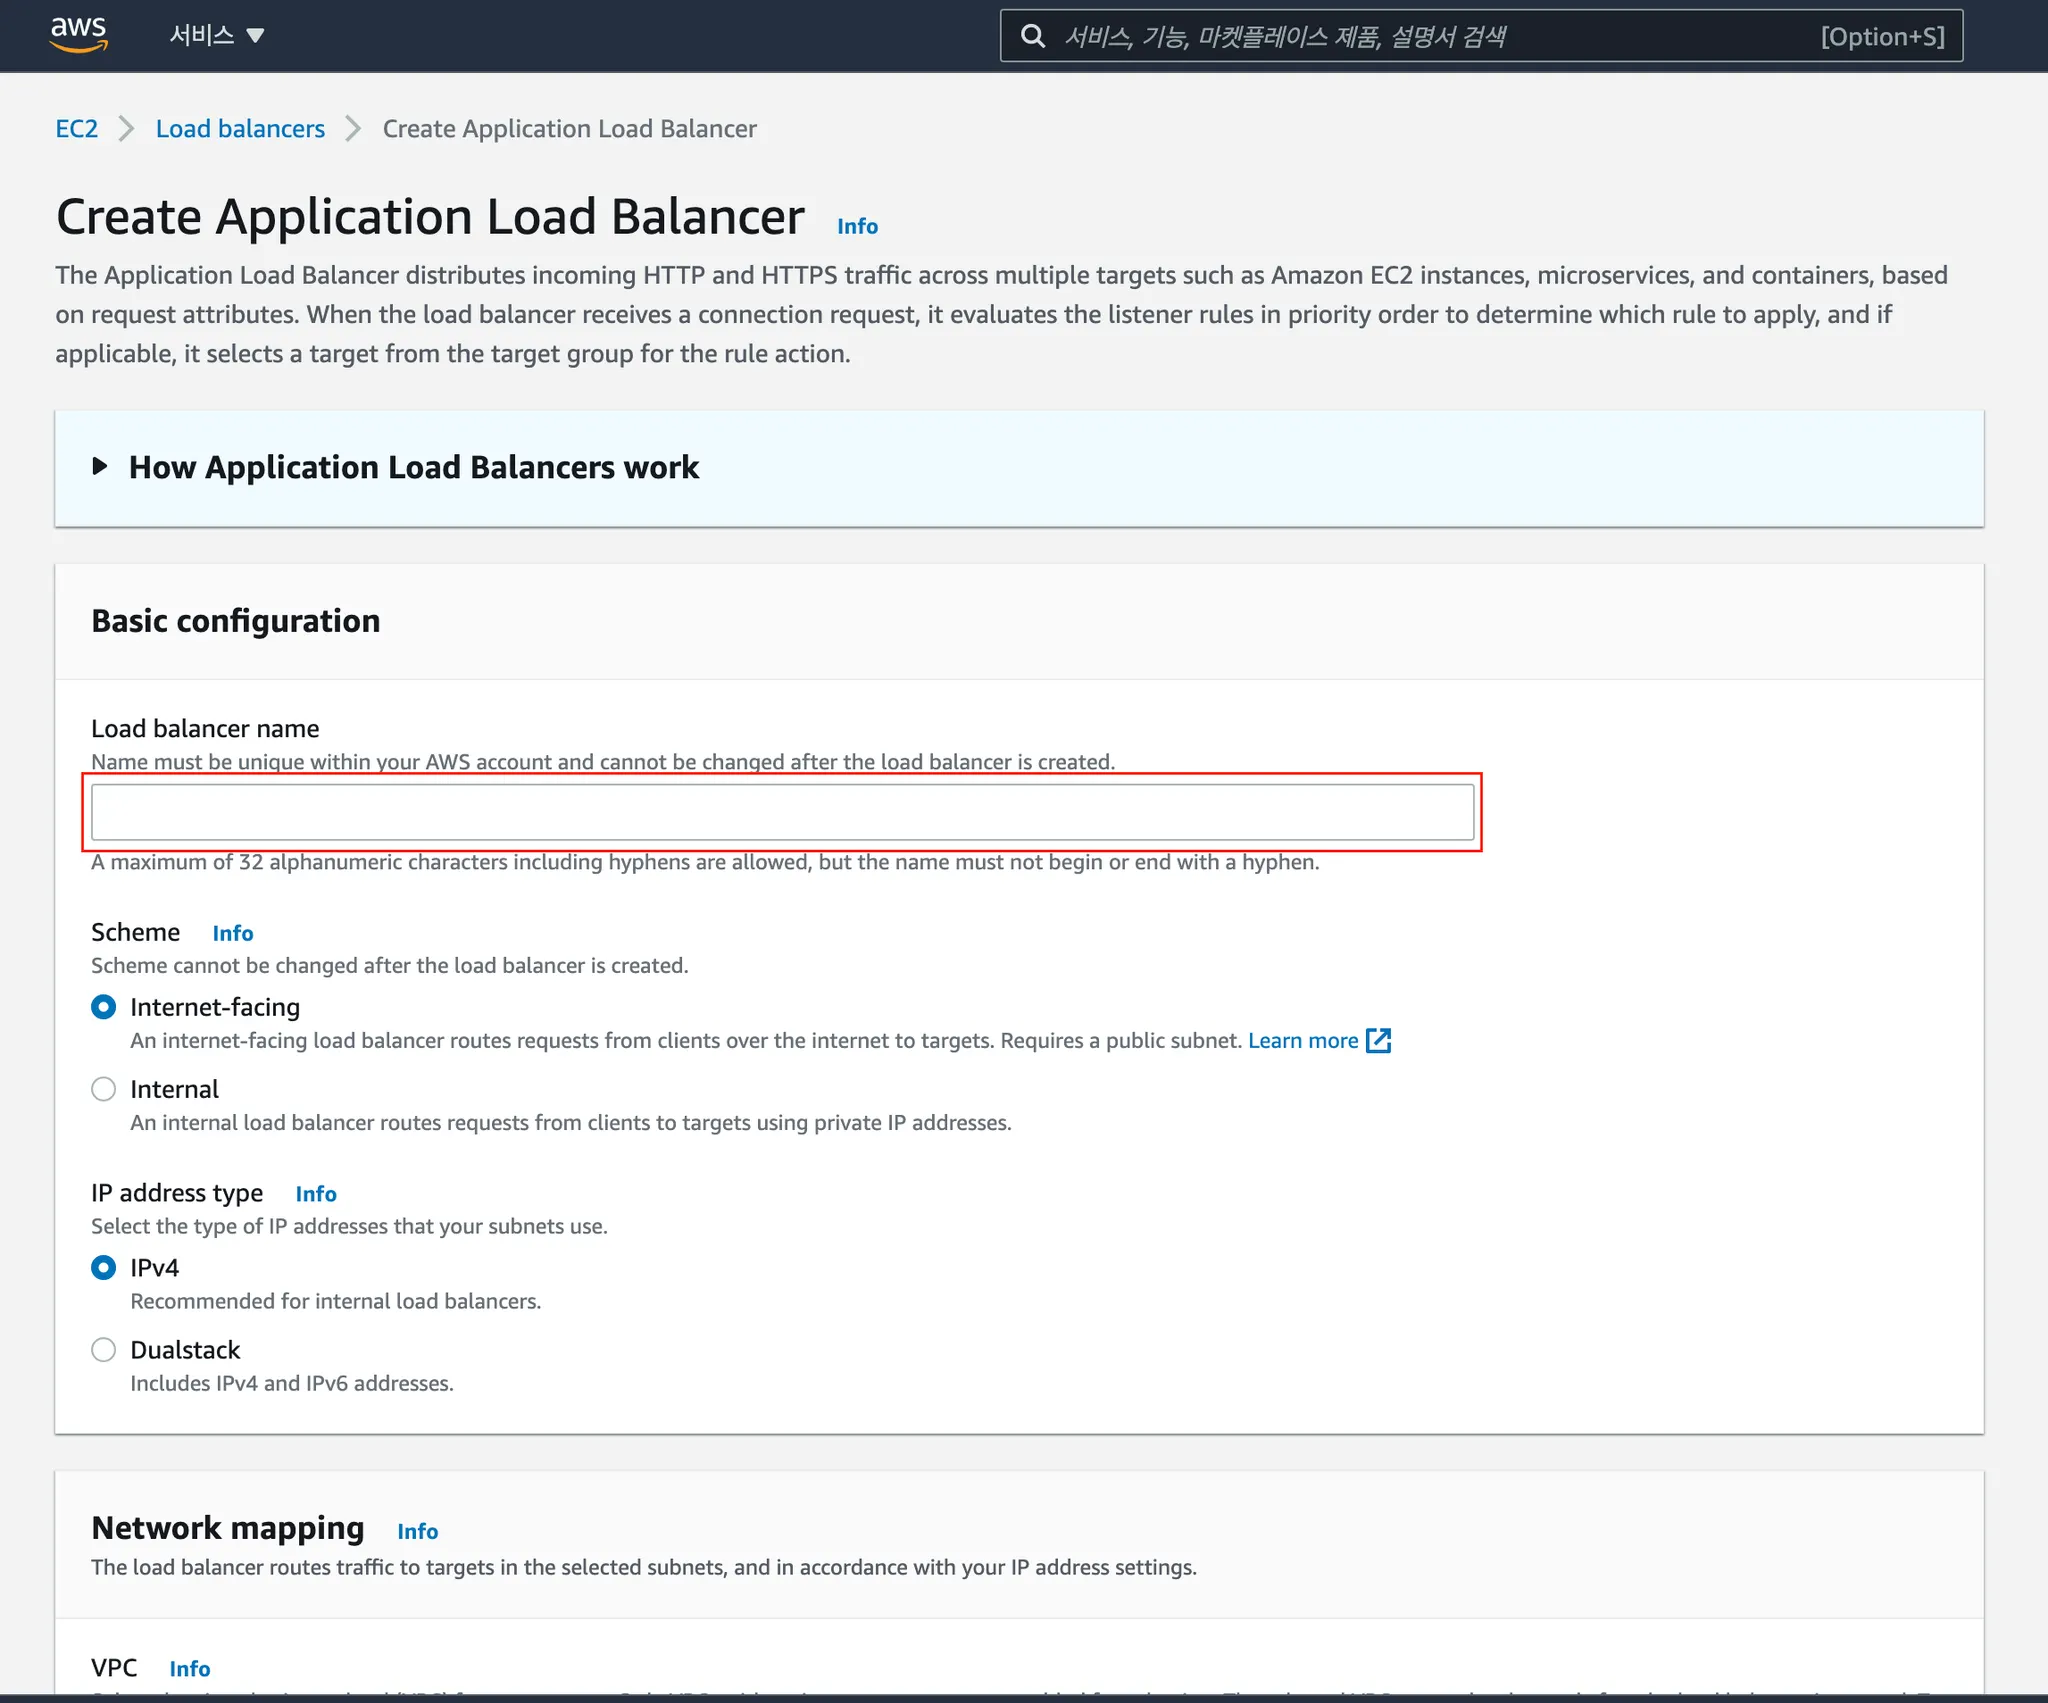Go to the EC2 breadcrumb link

click(x=76, y=129)
